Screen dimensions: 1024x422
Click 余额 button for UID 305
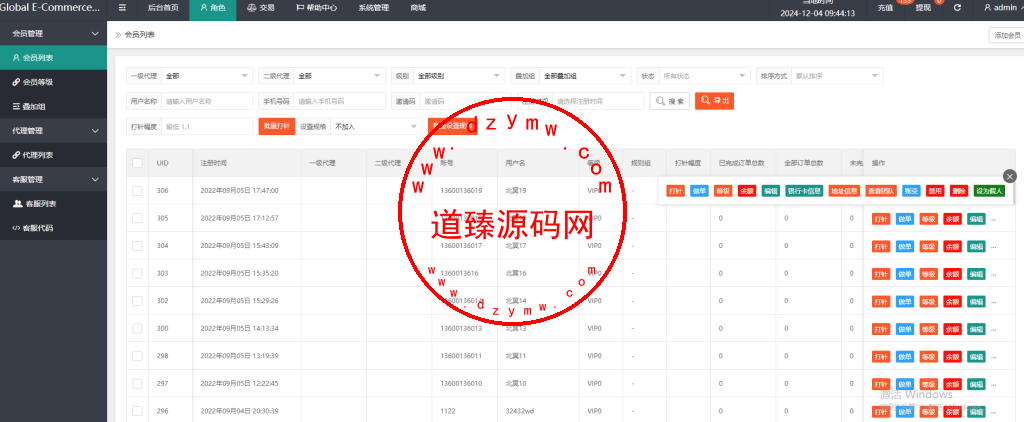point(952,219)
